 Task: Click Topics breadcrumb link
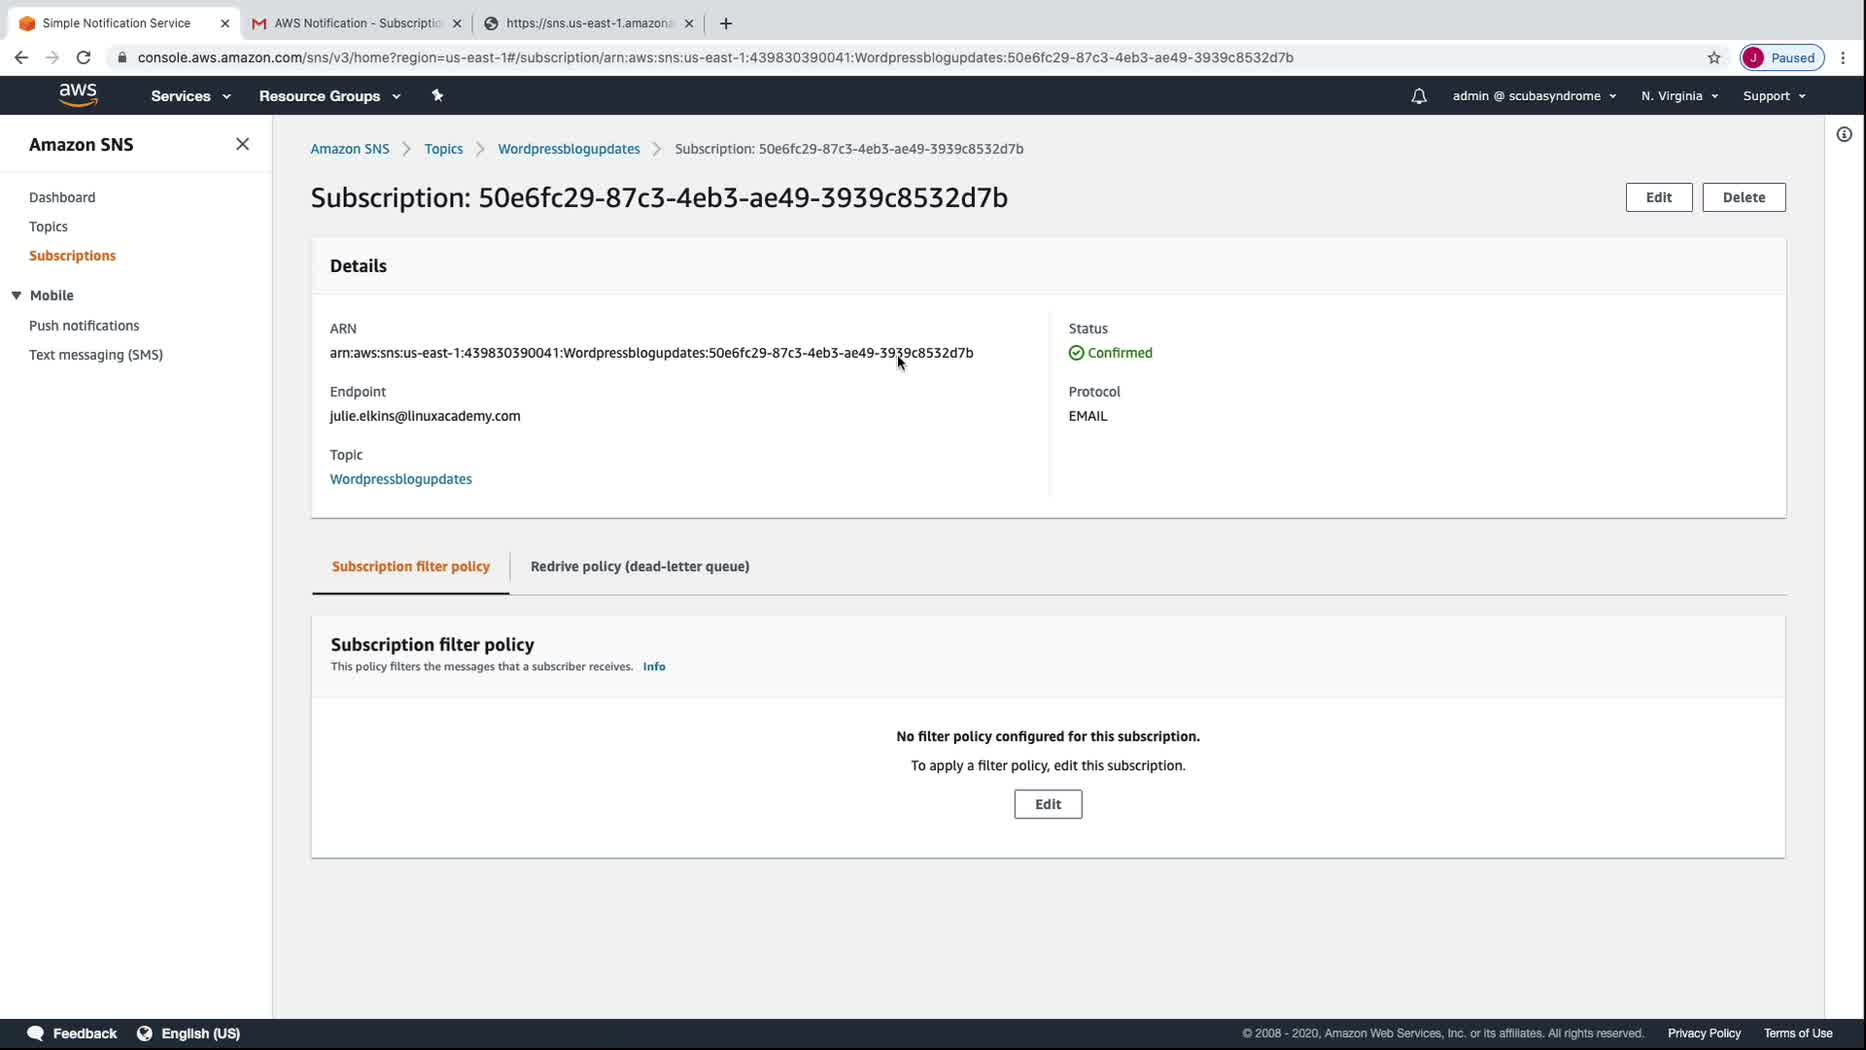coord(443,148)
